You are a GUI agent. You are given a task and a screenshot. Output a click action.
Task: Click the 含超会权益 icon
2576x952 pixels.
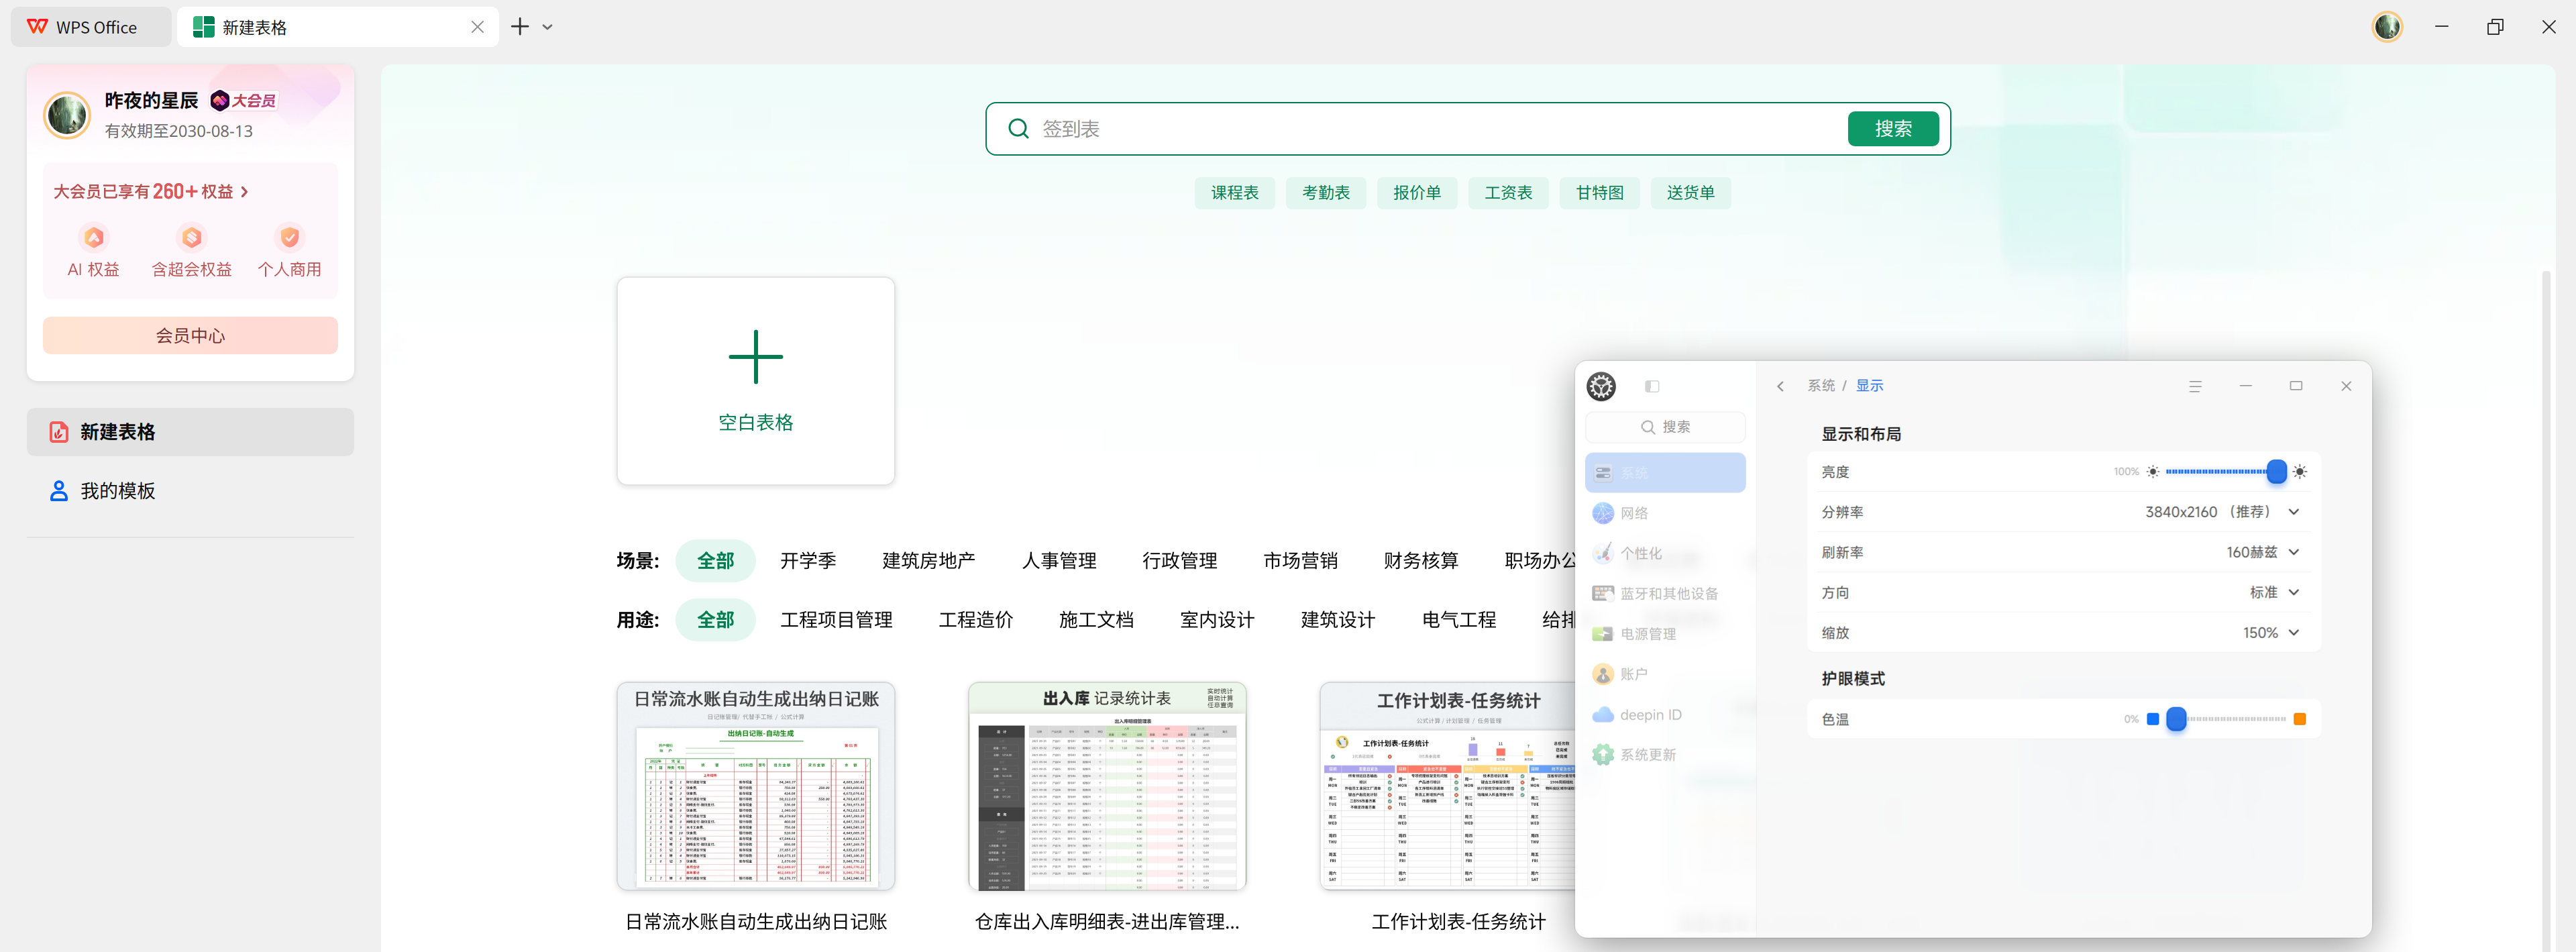click(191, 237)
